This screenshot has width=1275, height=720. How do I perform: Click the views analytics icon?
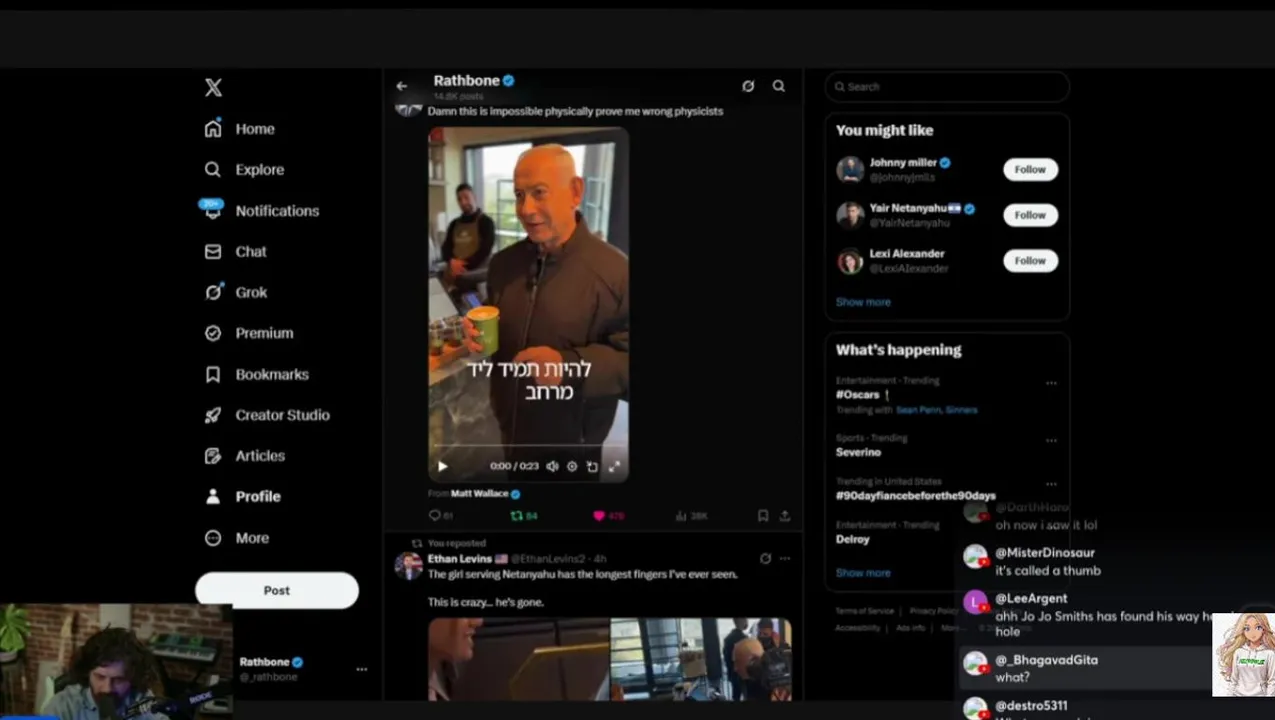(681, 516)
